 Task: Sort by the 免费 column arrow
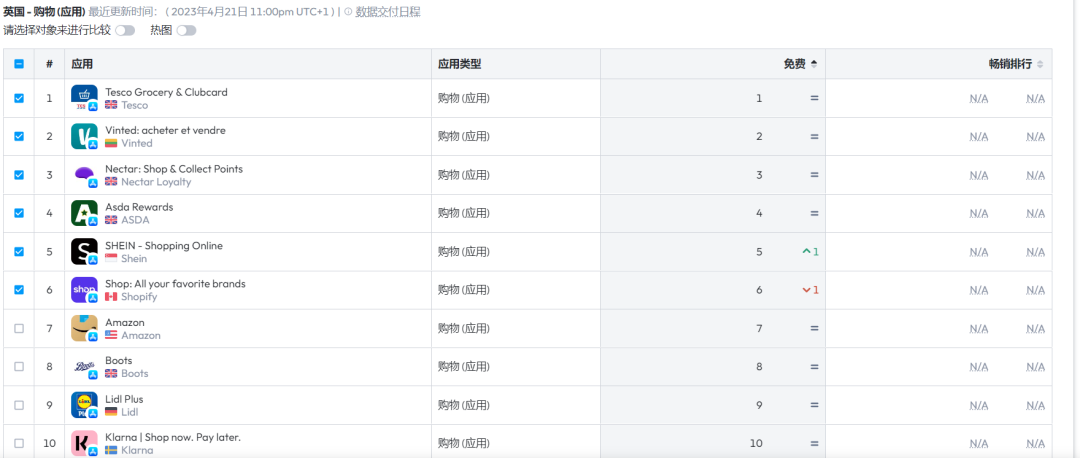click(x=813, y=64)
